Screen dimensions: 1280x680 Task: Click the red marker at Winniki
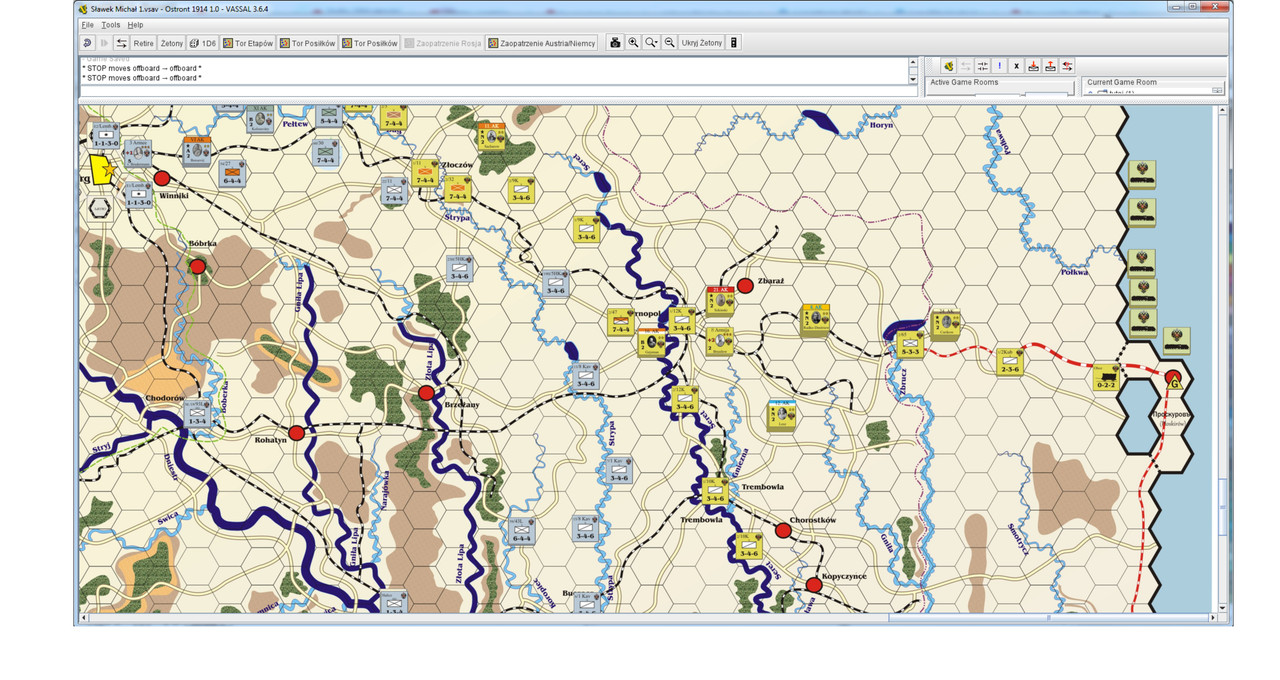[x=162, y=178]
